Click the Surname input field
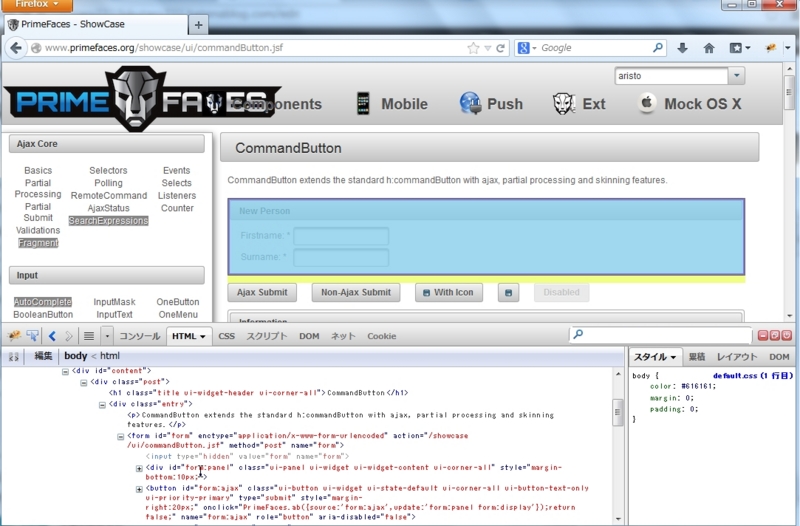Screen dimensions: 800x526 coord(341,258)
